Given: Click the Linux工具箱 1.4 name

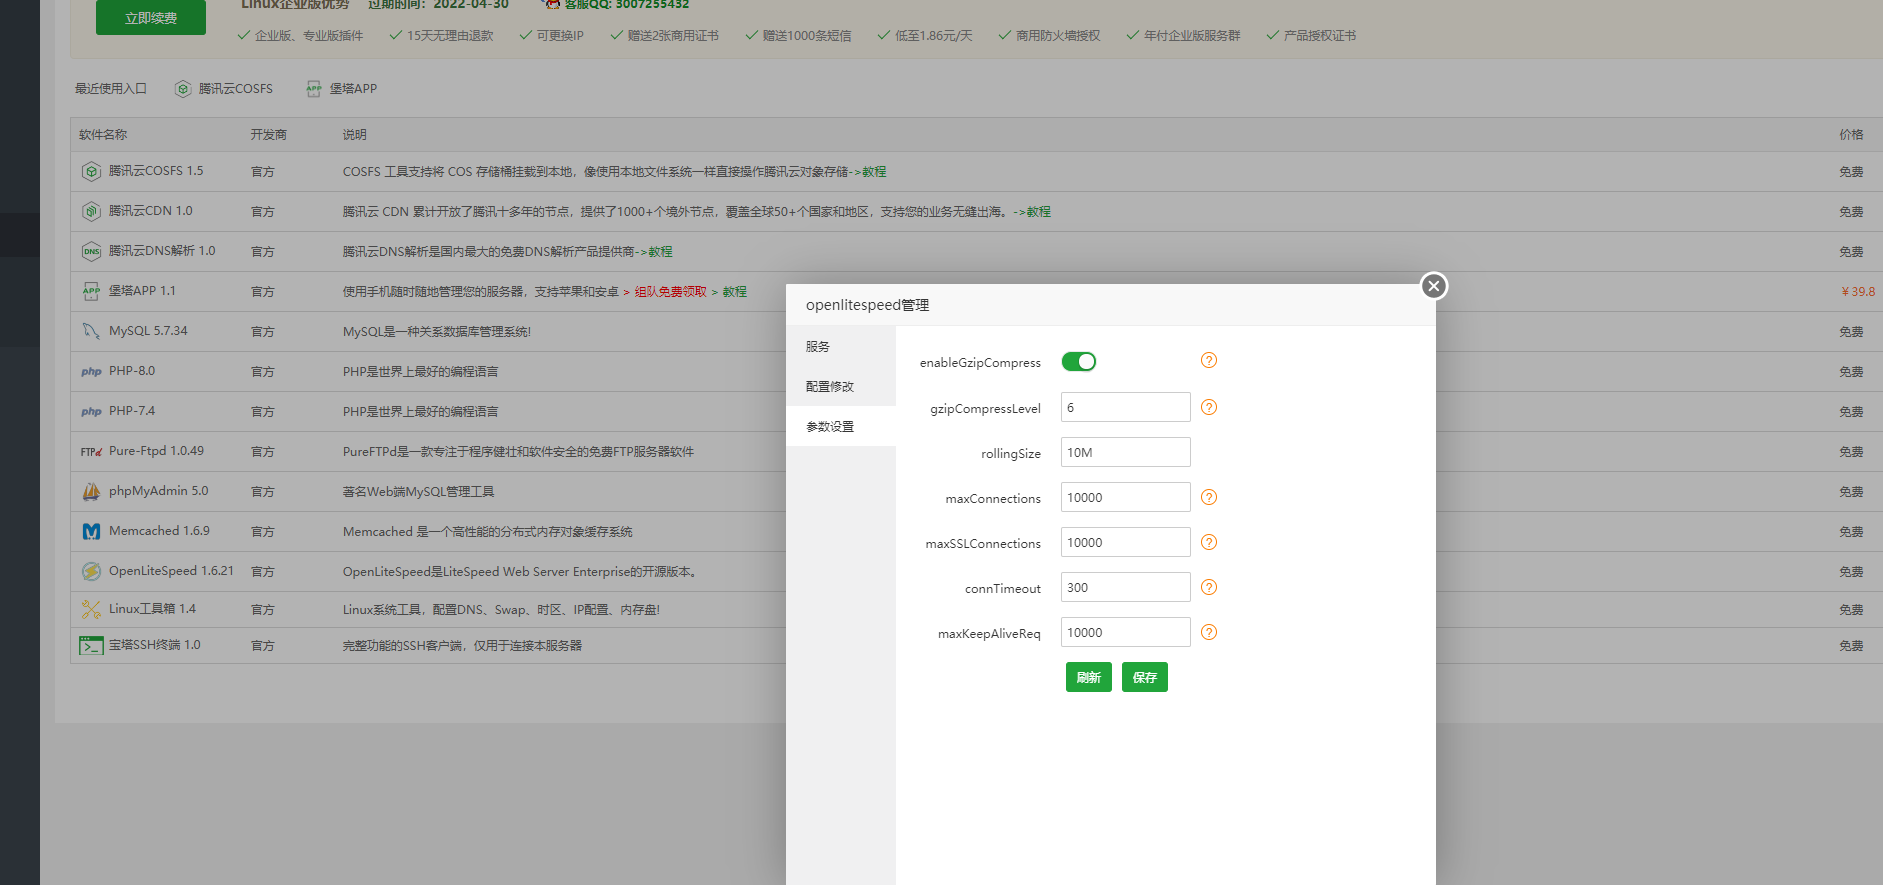Looking at the screenshot, I should click(152, 609).
